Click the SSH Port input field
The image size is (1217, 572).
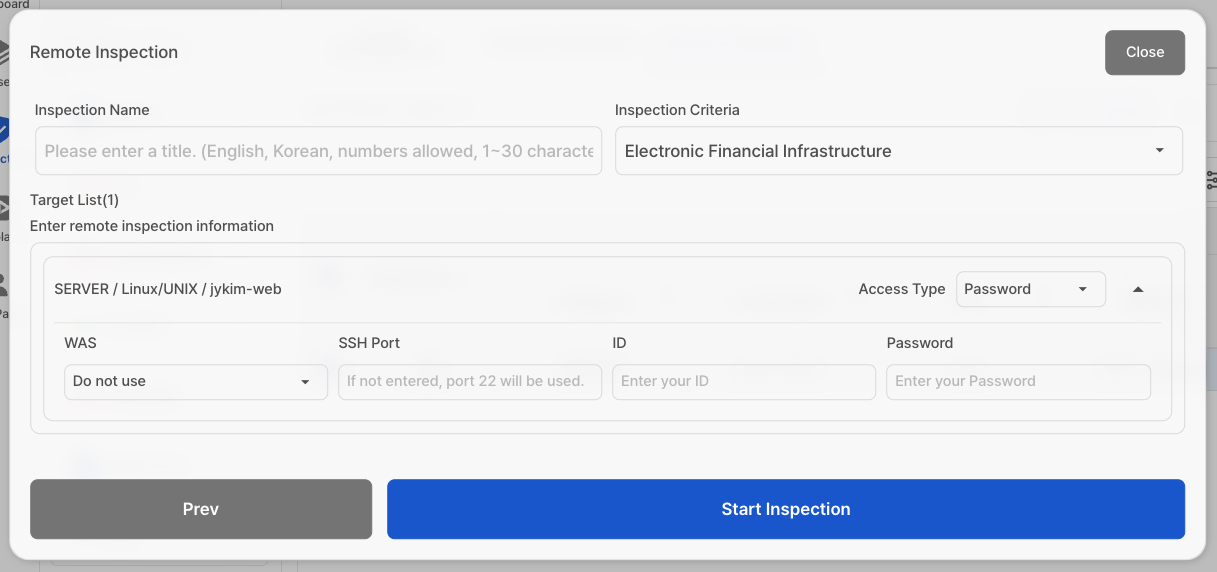[469, 382]
